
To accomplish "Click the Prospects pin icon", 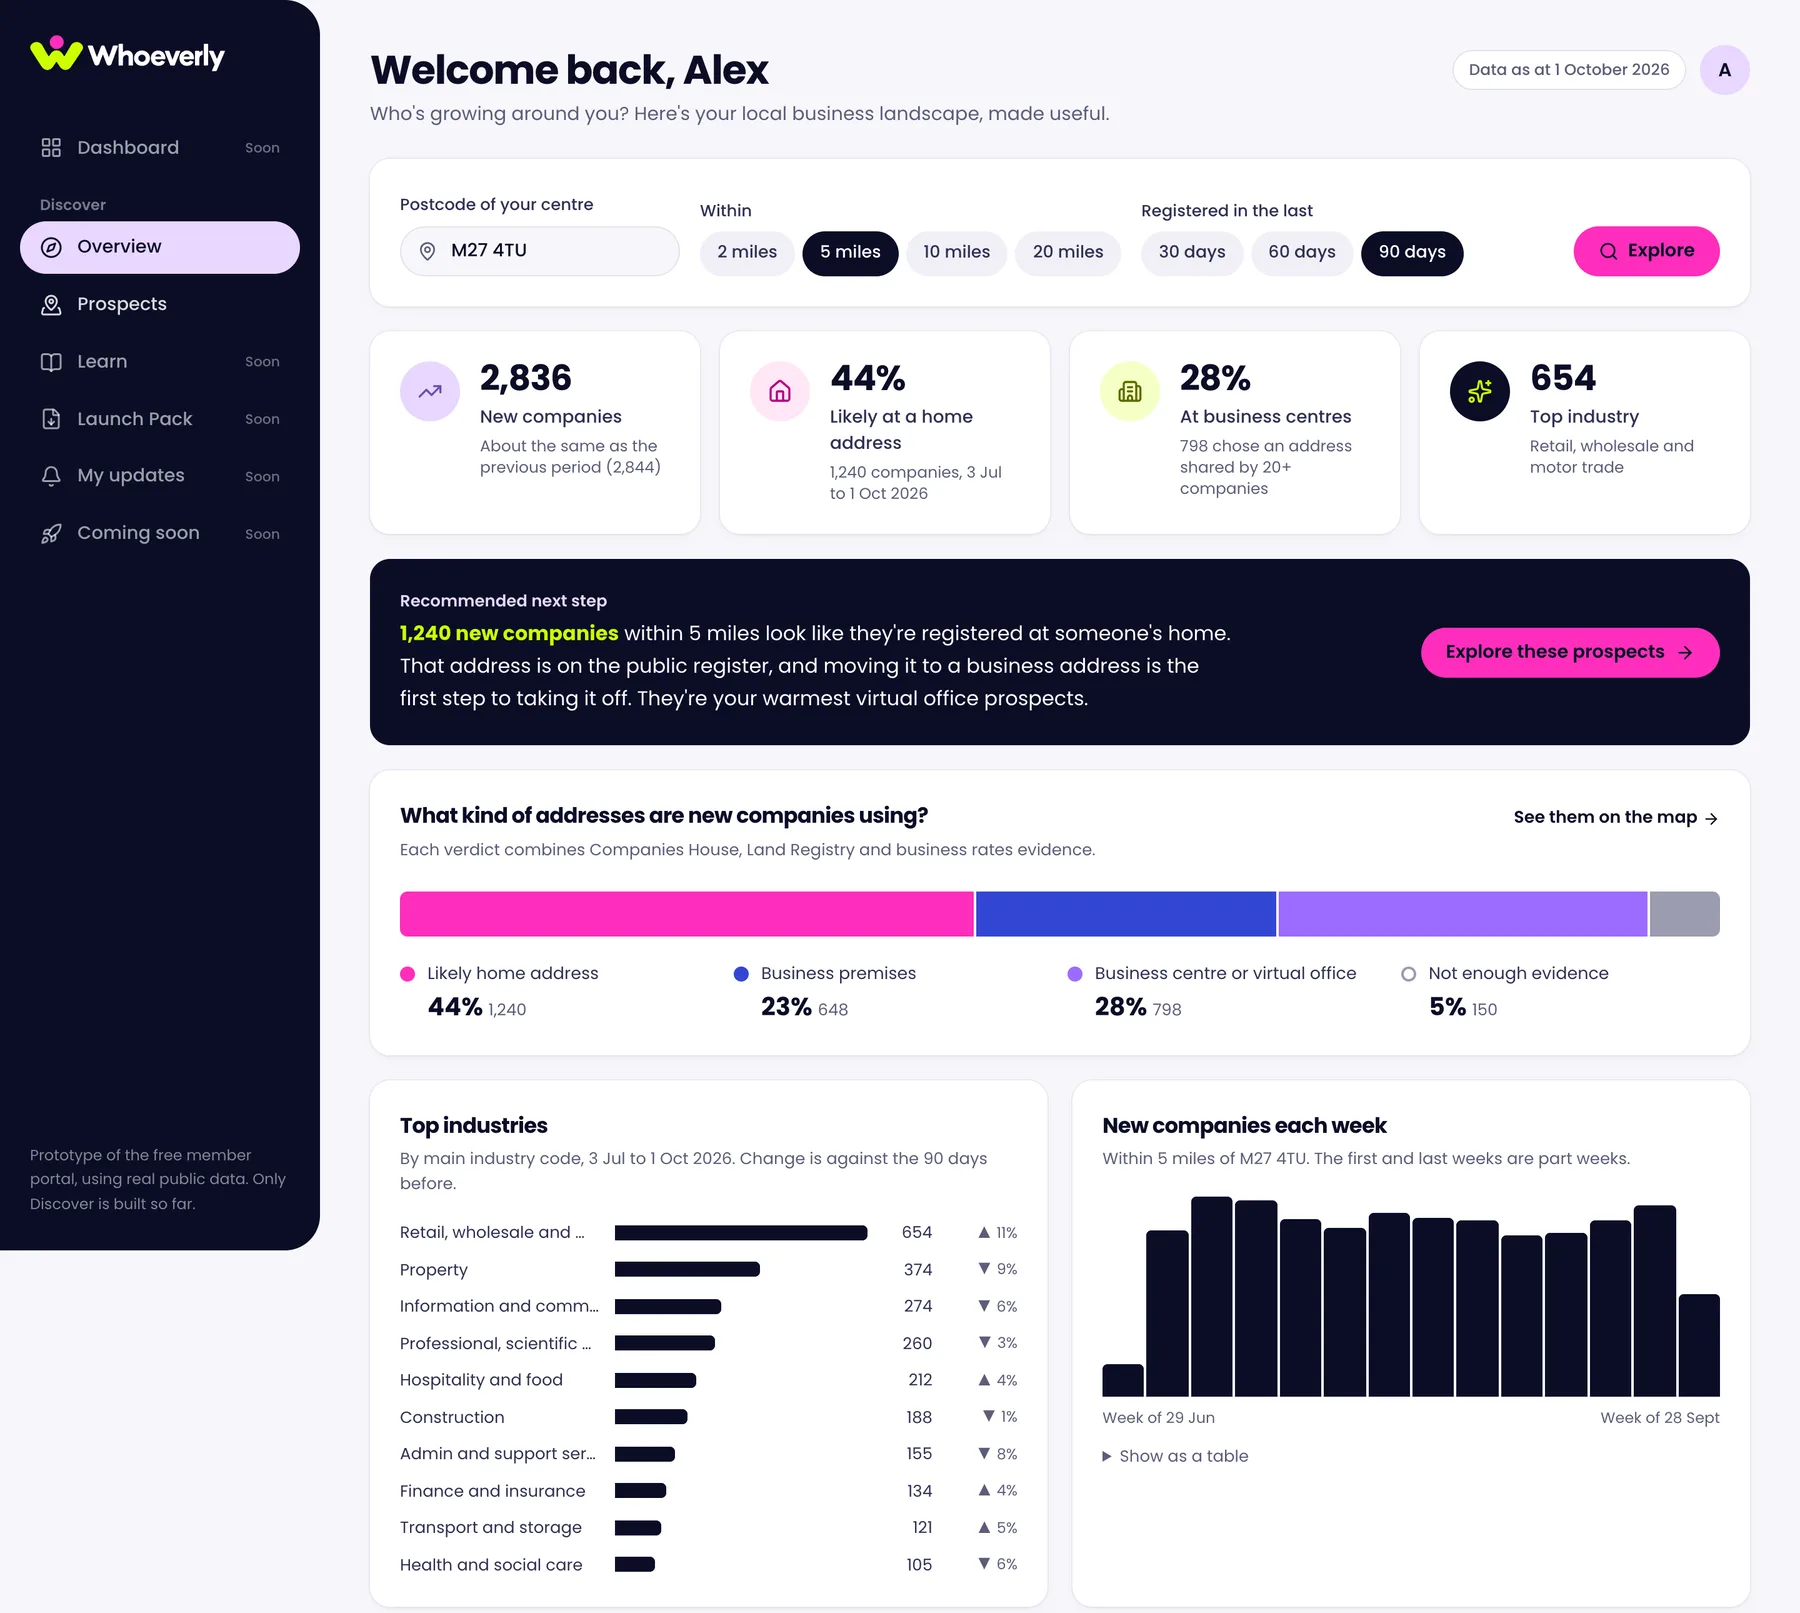I will [51, 305].
